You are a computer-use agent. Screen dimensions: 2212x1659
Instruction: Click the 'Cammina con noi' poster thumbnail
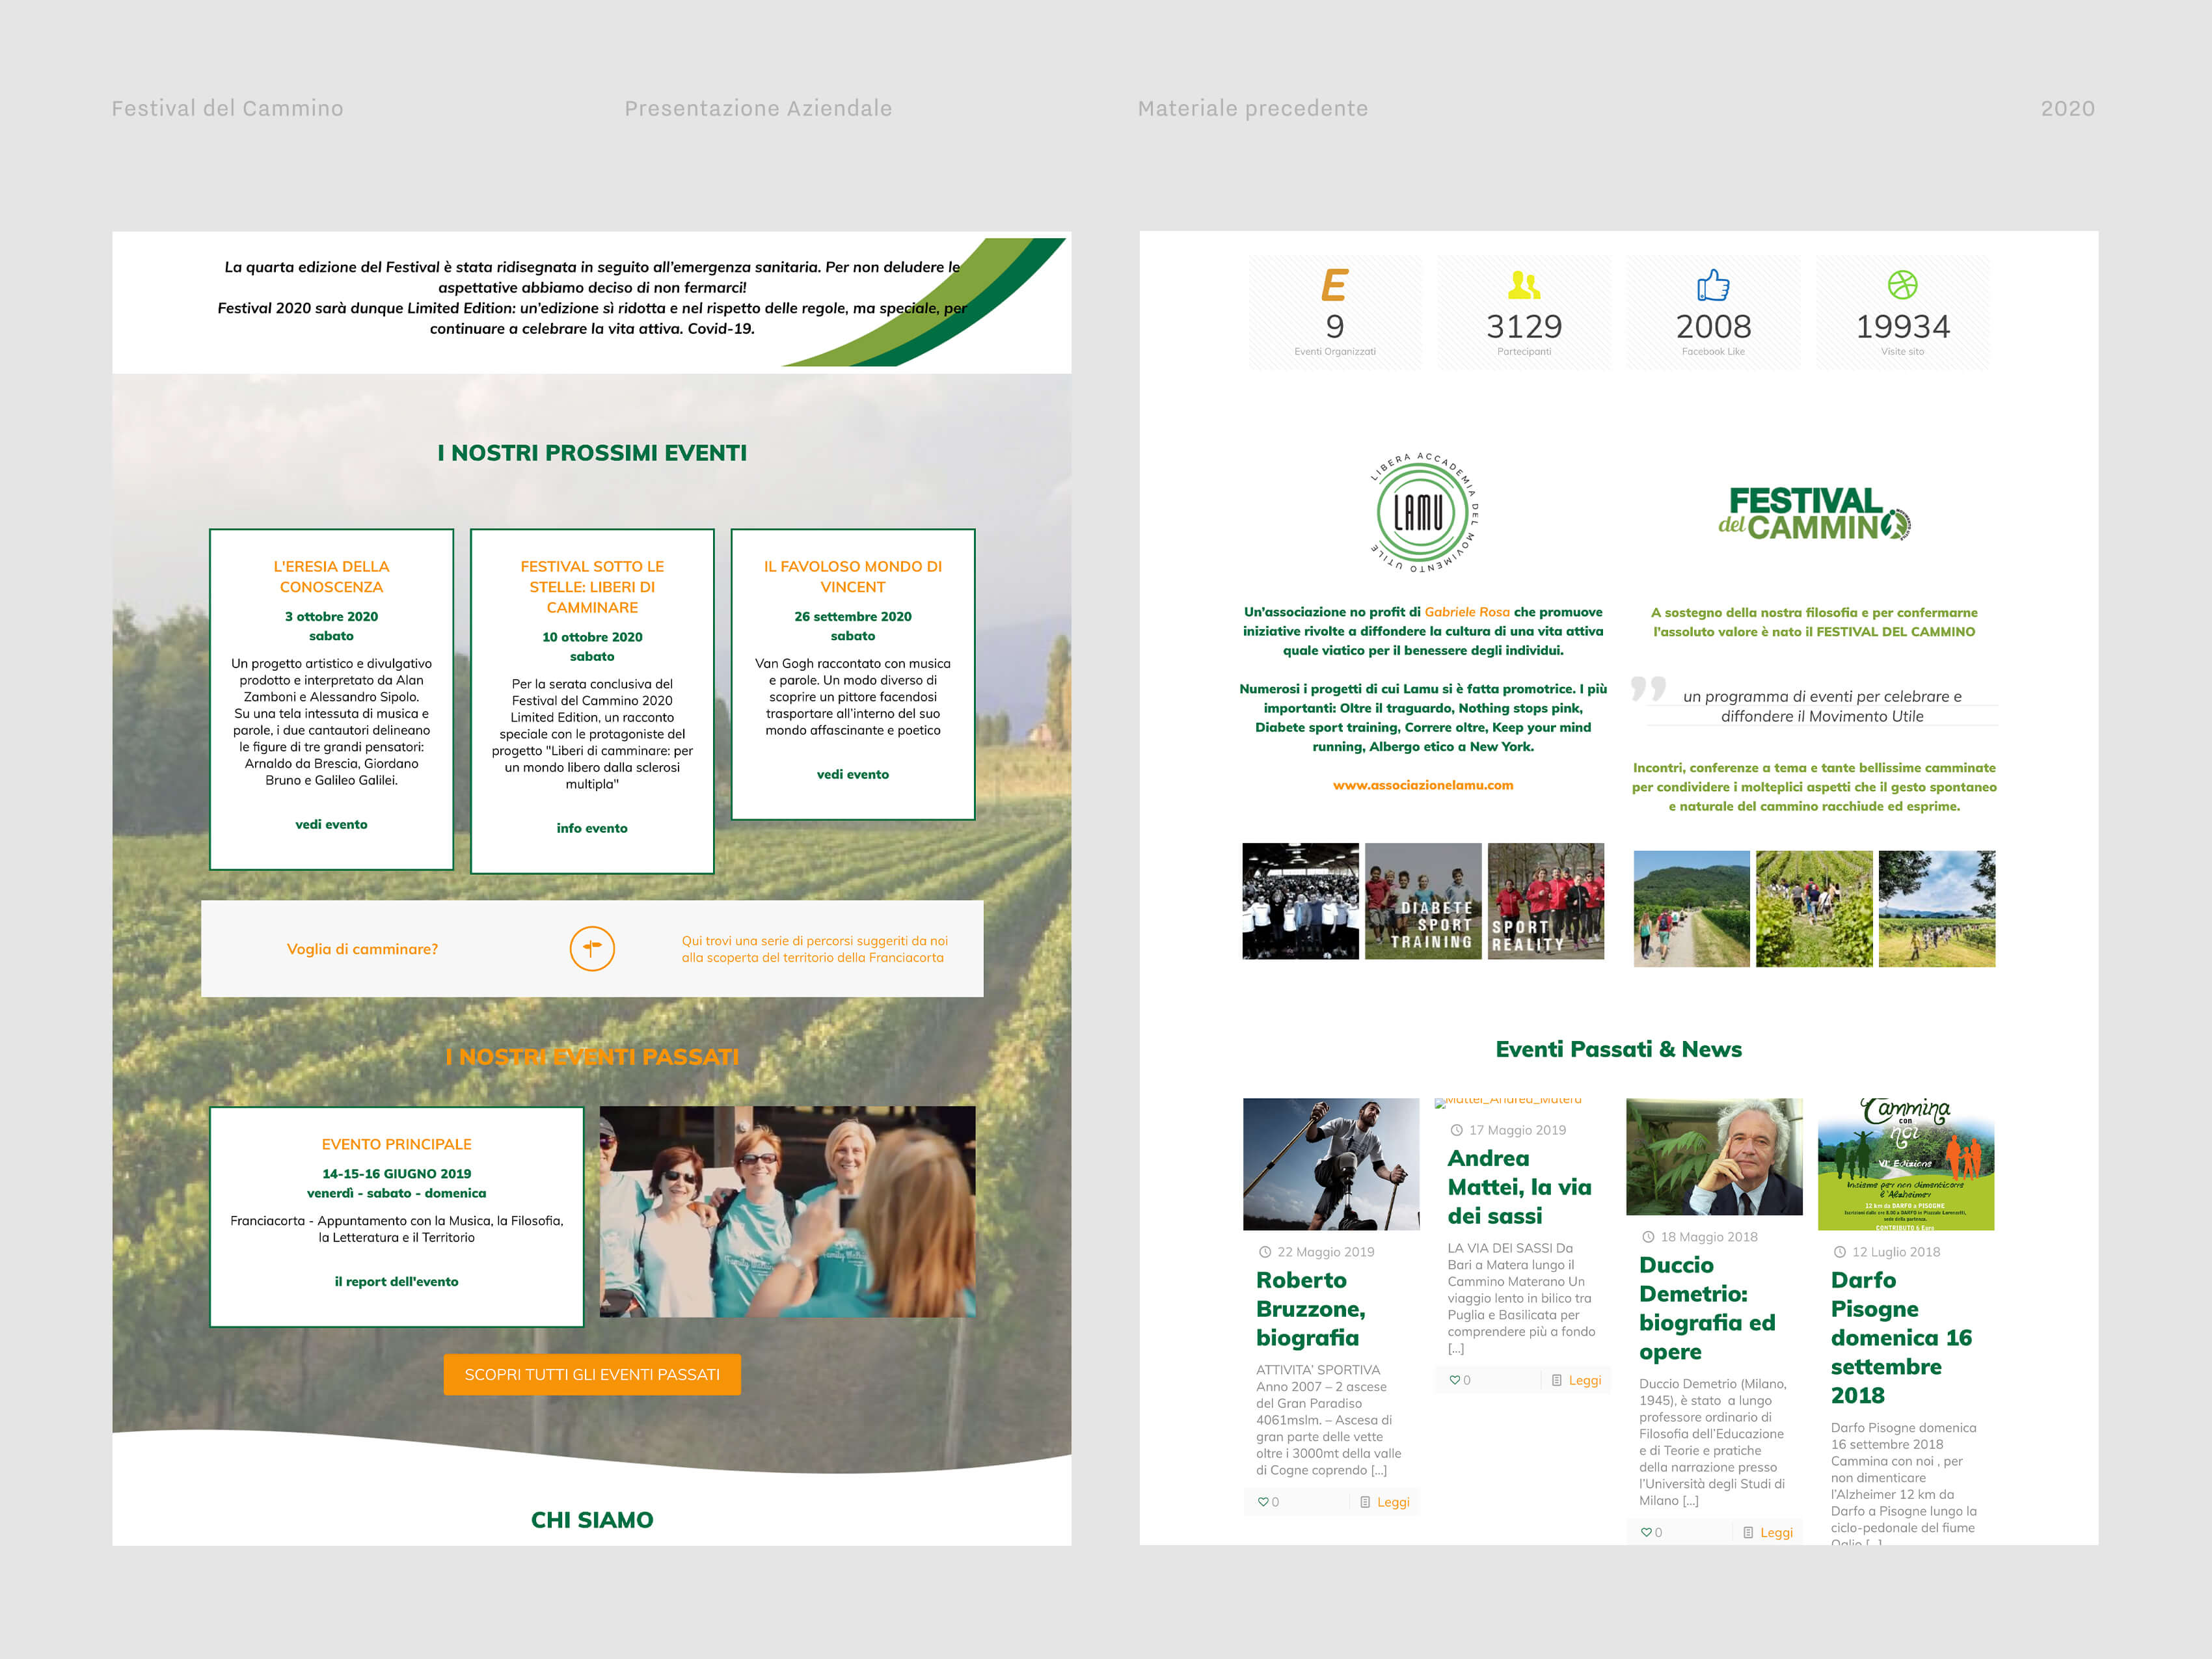[1906, 1164]
